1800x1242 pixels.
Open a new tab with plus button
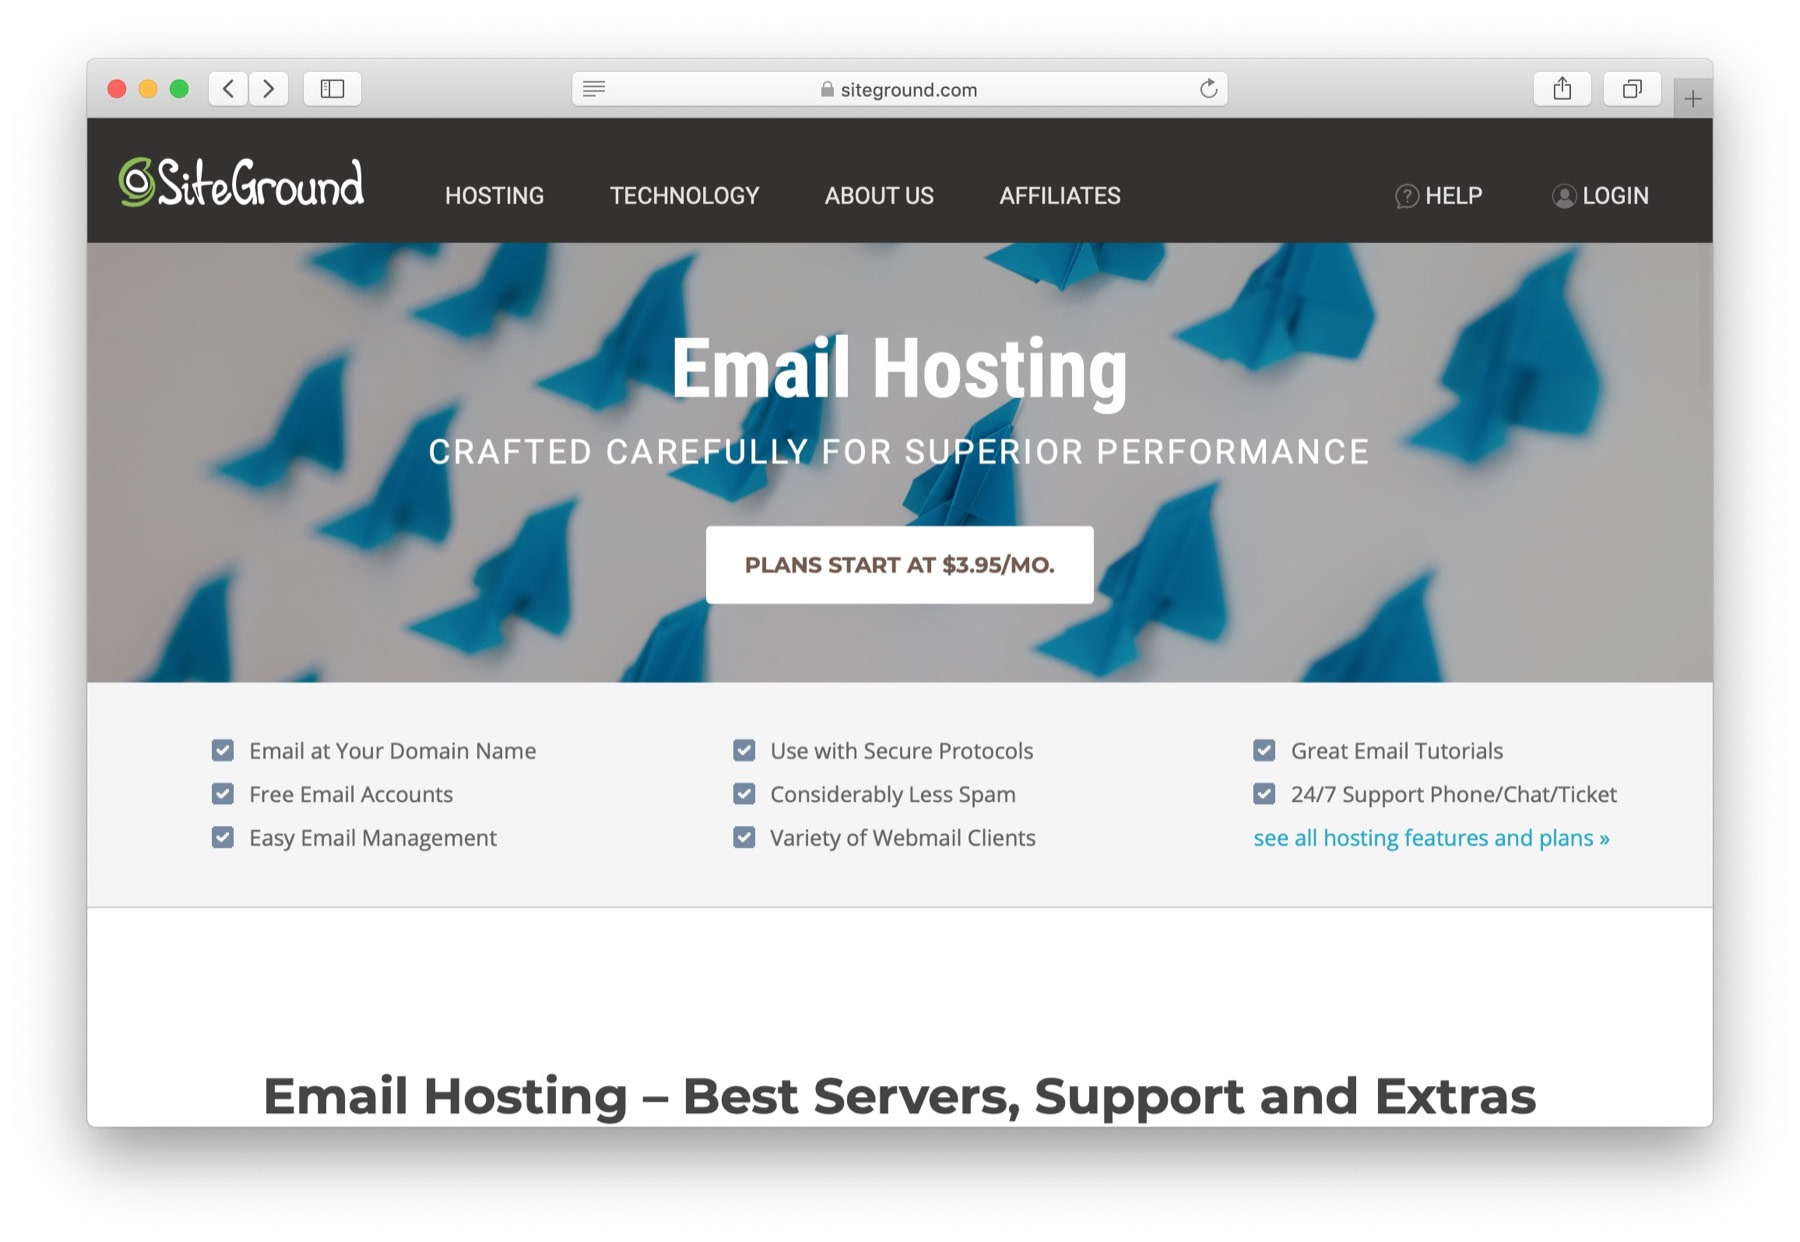click(1692, 98)
